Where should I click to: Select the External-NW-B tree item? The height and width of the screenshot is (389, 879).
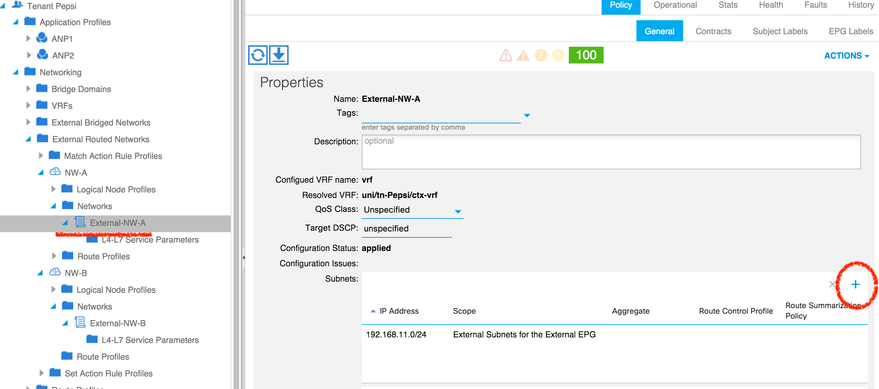(x=118, y=323)
